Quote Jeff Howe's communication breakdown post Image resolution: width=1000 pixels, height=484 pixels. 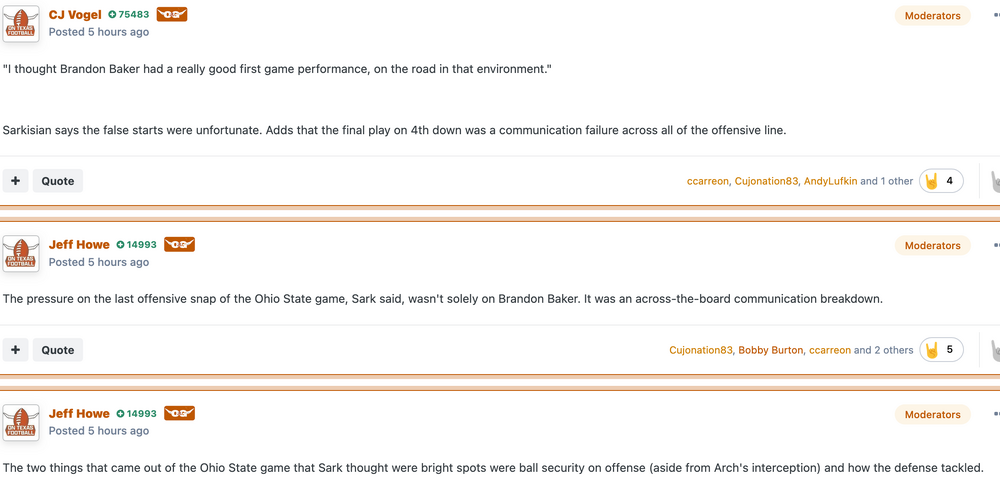pos(58,350)
